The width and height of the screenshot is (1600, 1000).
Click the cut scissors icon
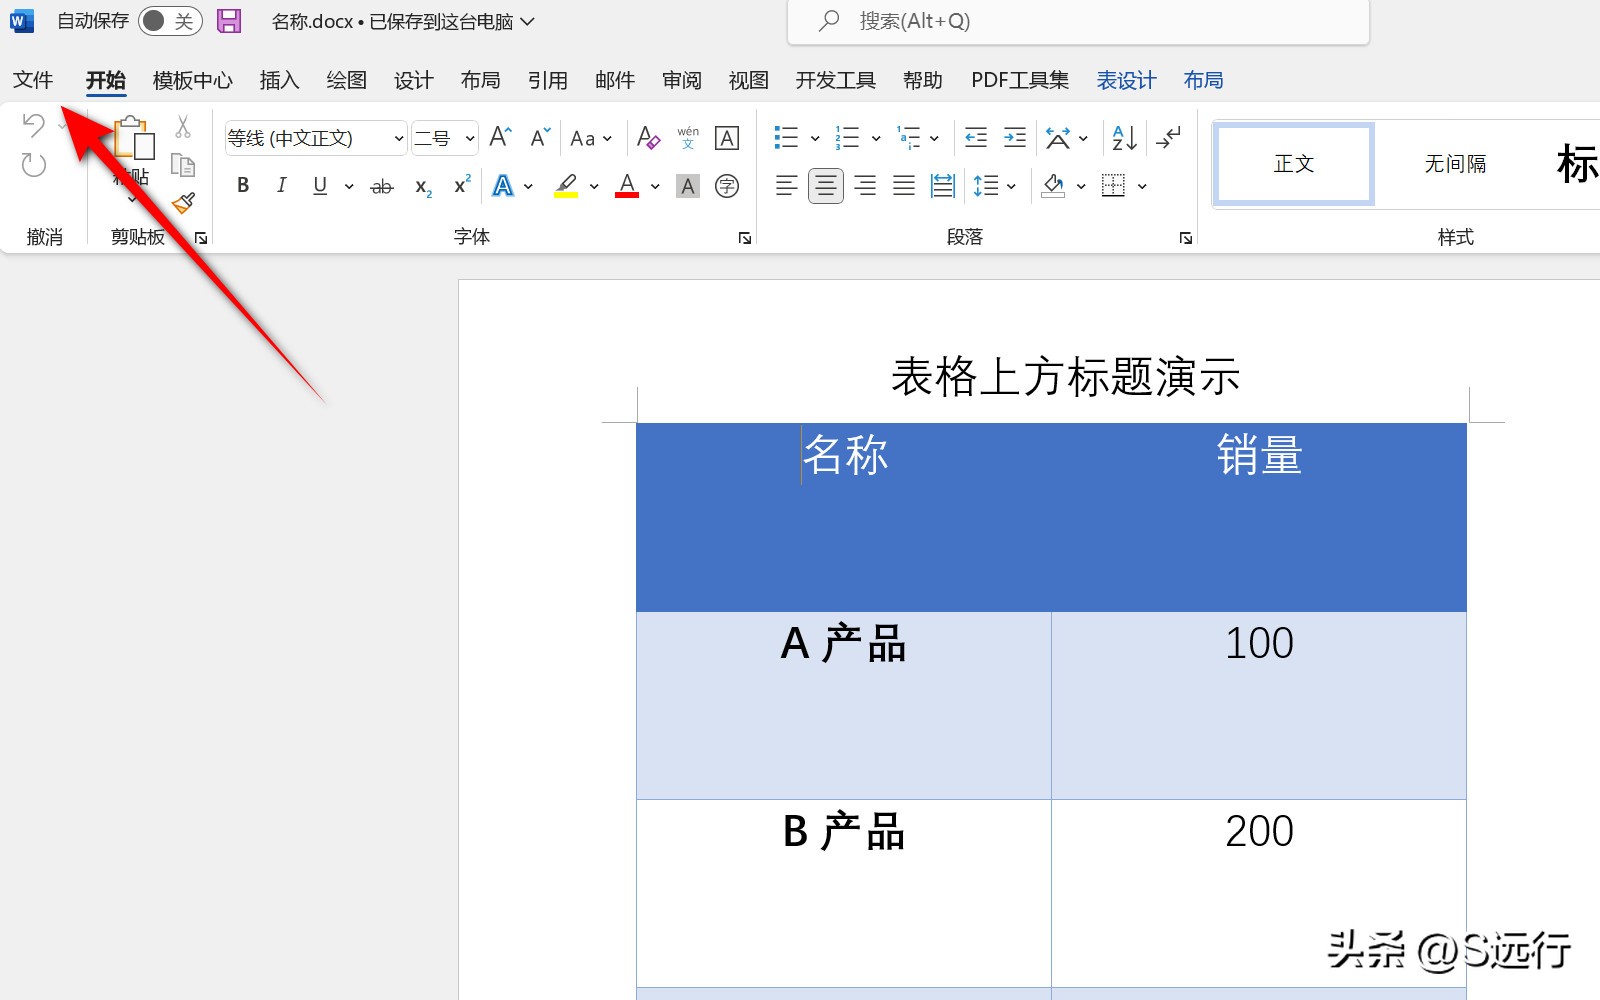[x=183, y=125]
